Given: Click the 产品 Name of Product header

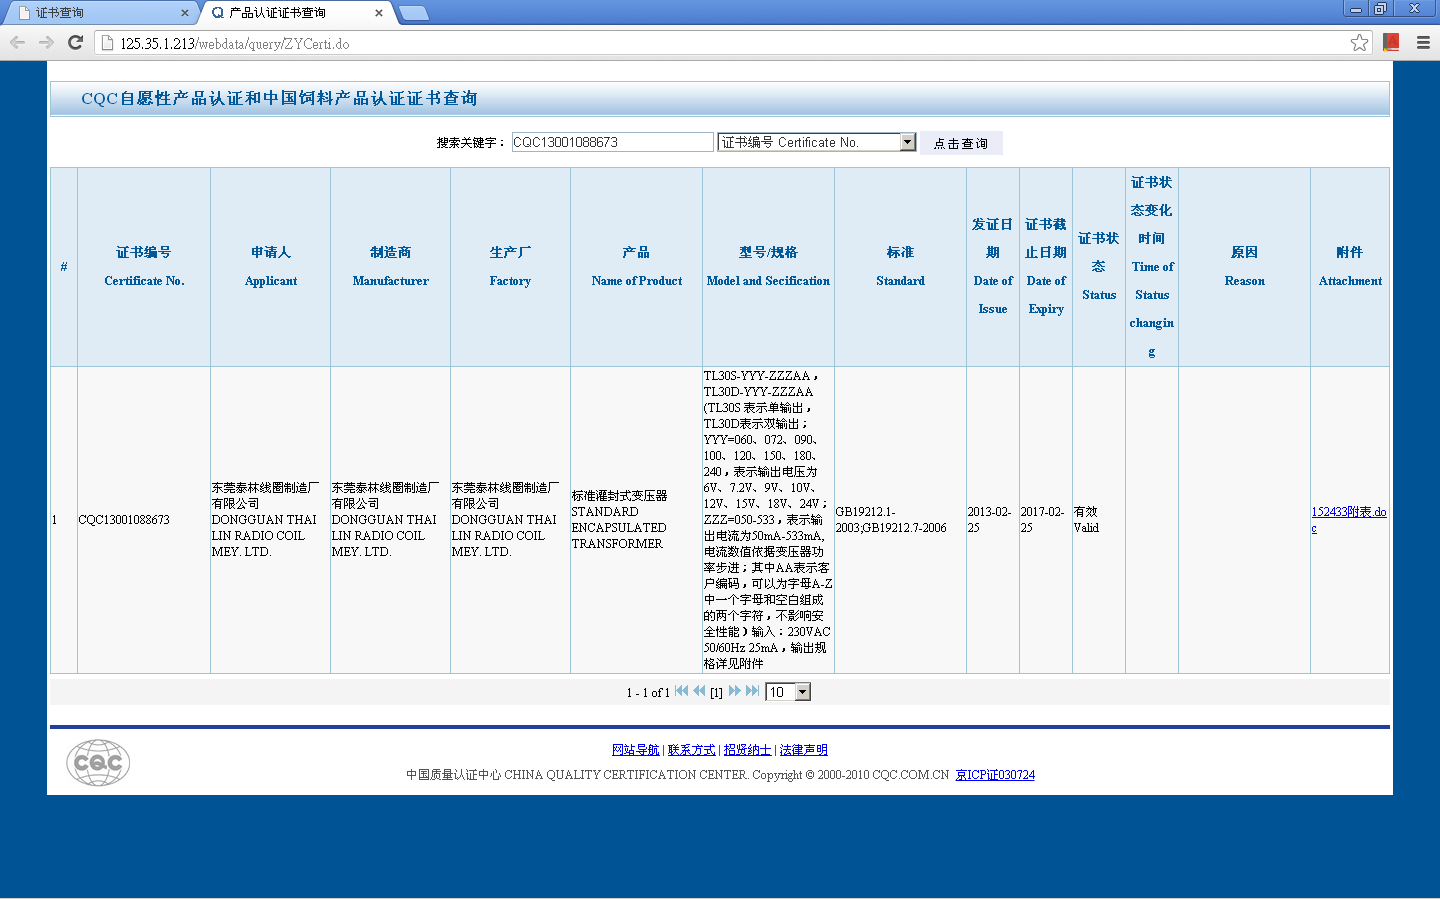Looking at the screenshot, I should (x=637, y=267).
